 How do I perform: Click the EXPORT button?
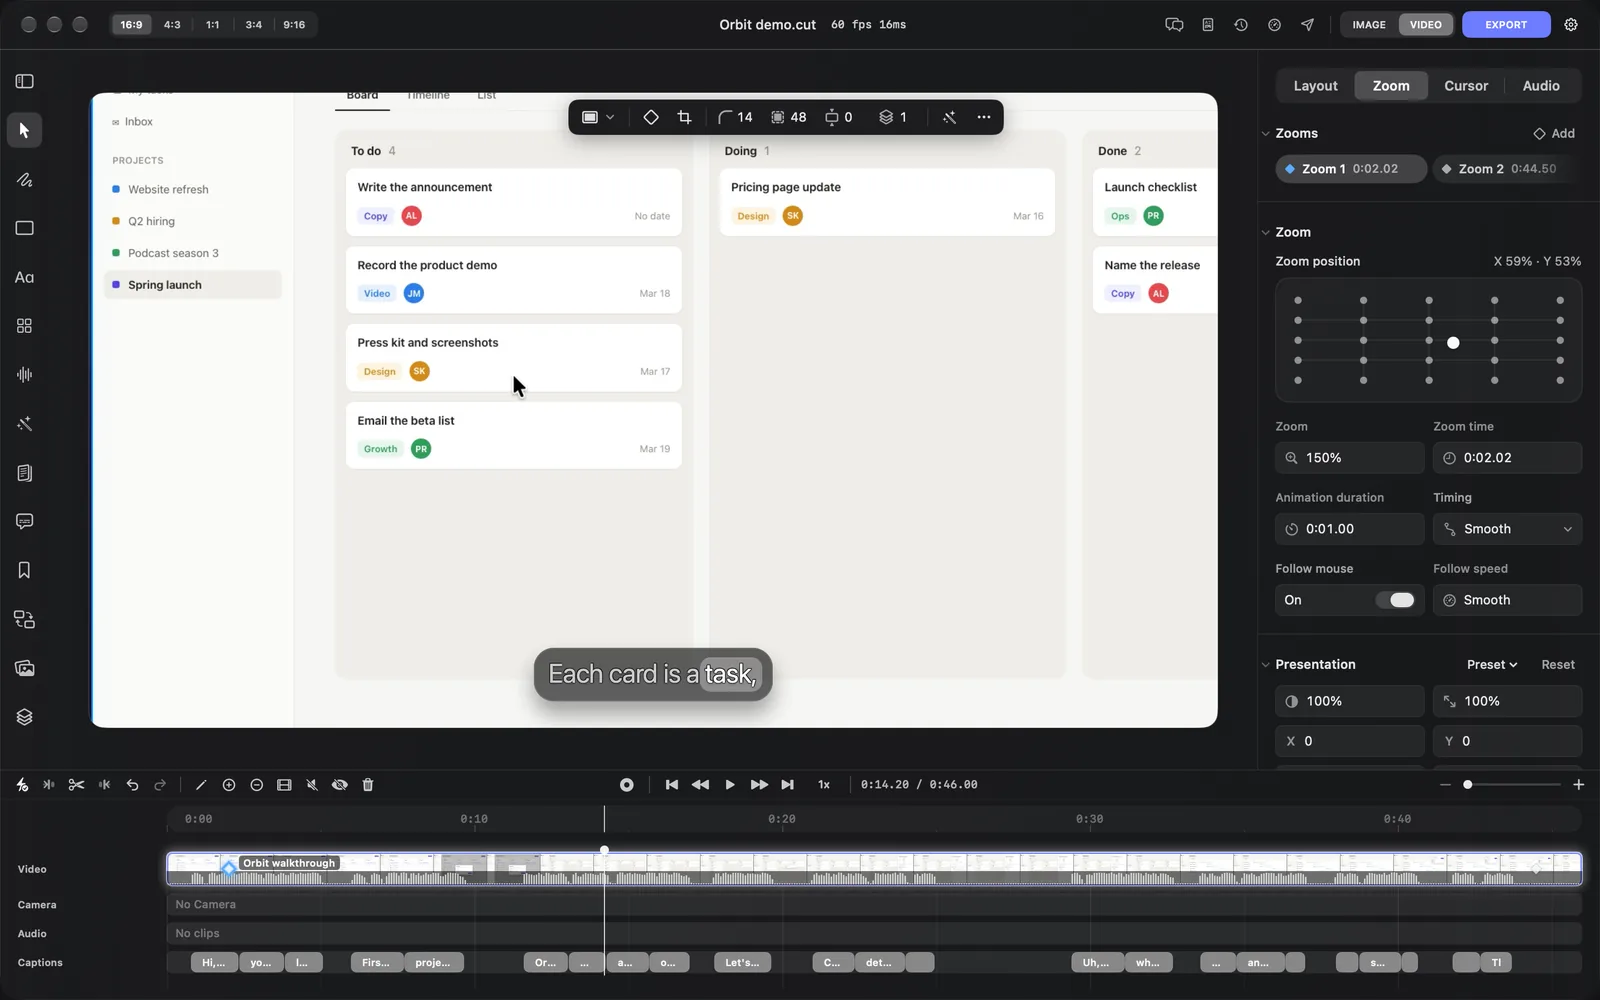1506,25
